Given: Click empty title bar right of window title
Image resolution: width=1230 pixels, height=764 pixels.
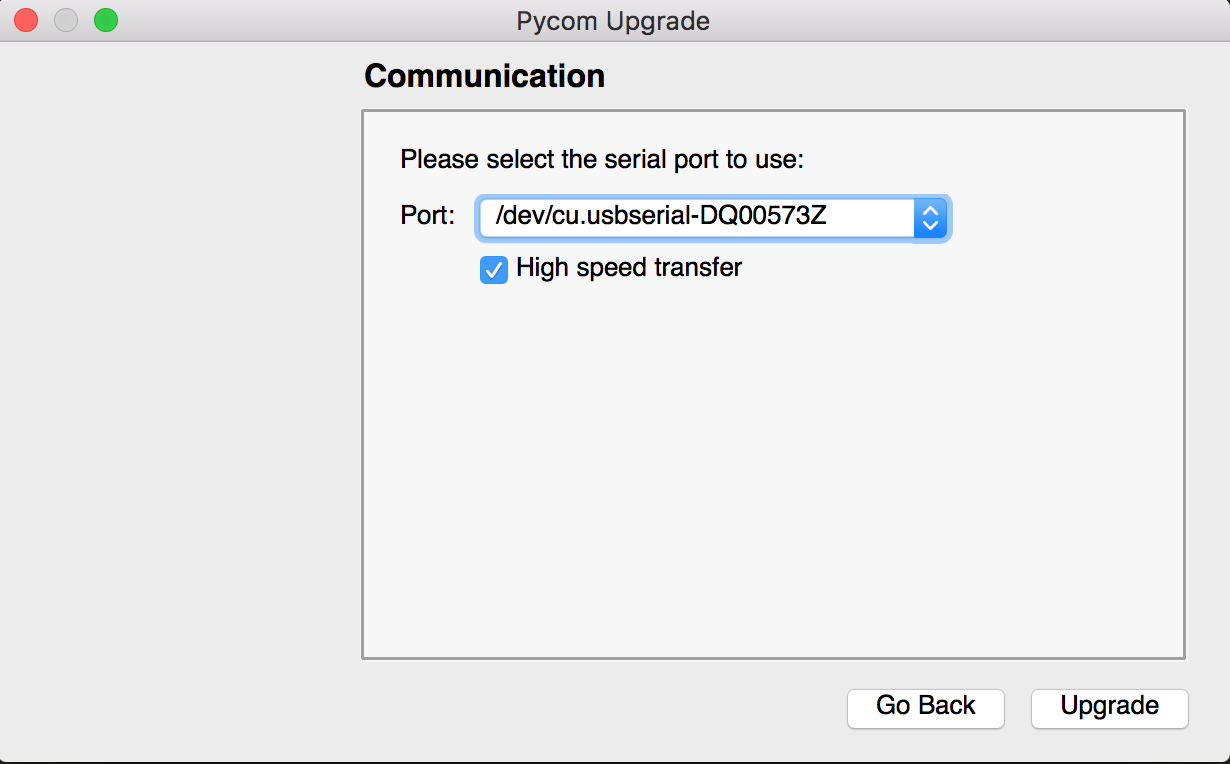Looking at the screenshot, I should click(x=950, y=20).
